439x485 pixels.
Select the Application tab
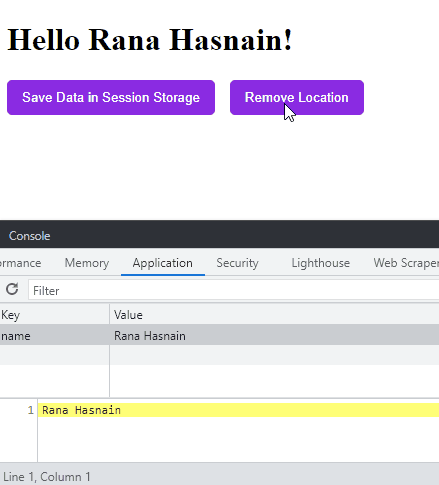tap(163, 263)
